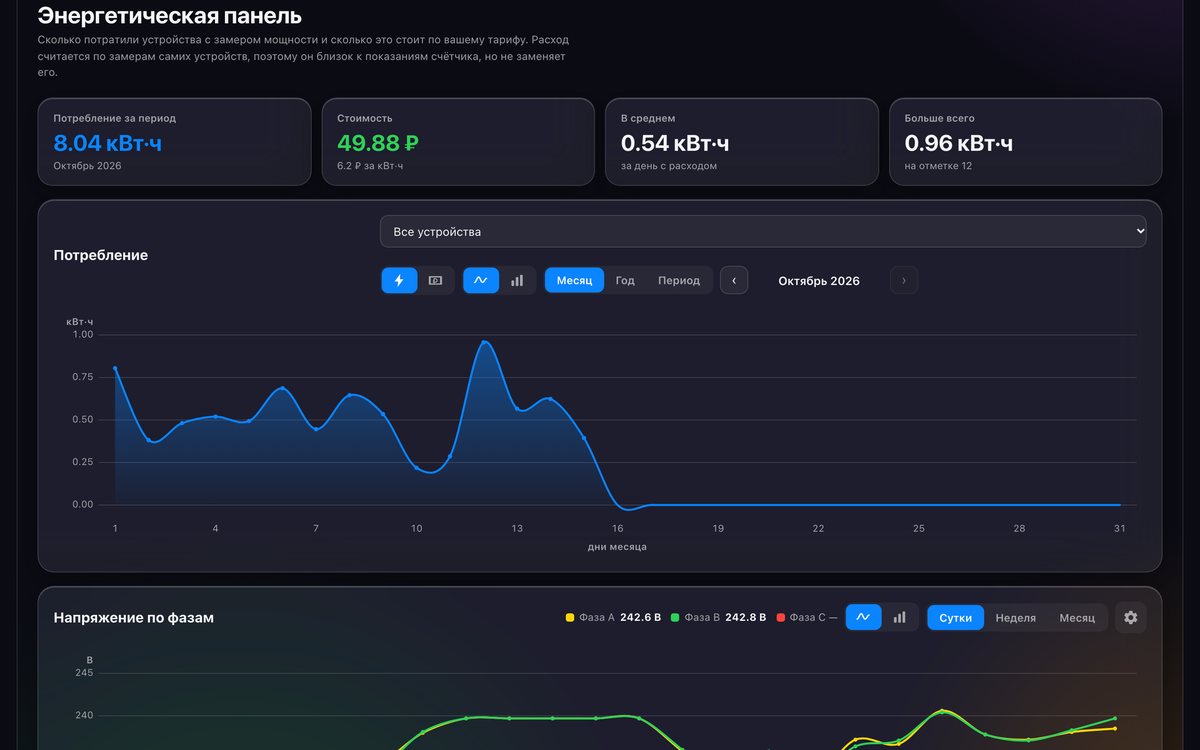Image resolution: width=1200 pixels, height=750 pixels.
Task: Click the 49.88 ₽ cost value
Action: click(378, 143)
